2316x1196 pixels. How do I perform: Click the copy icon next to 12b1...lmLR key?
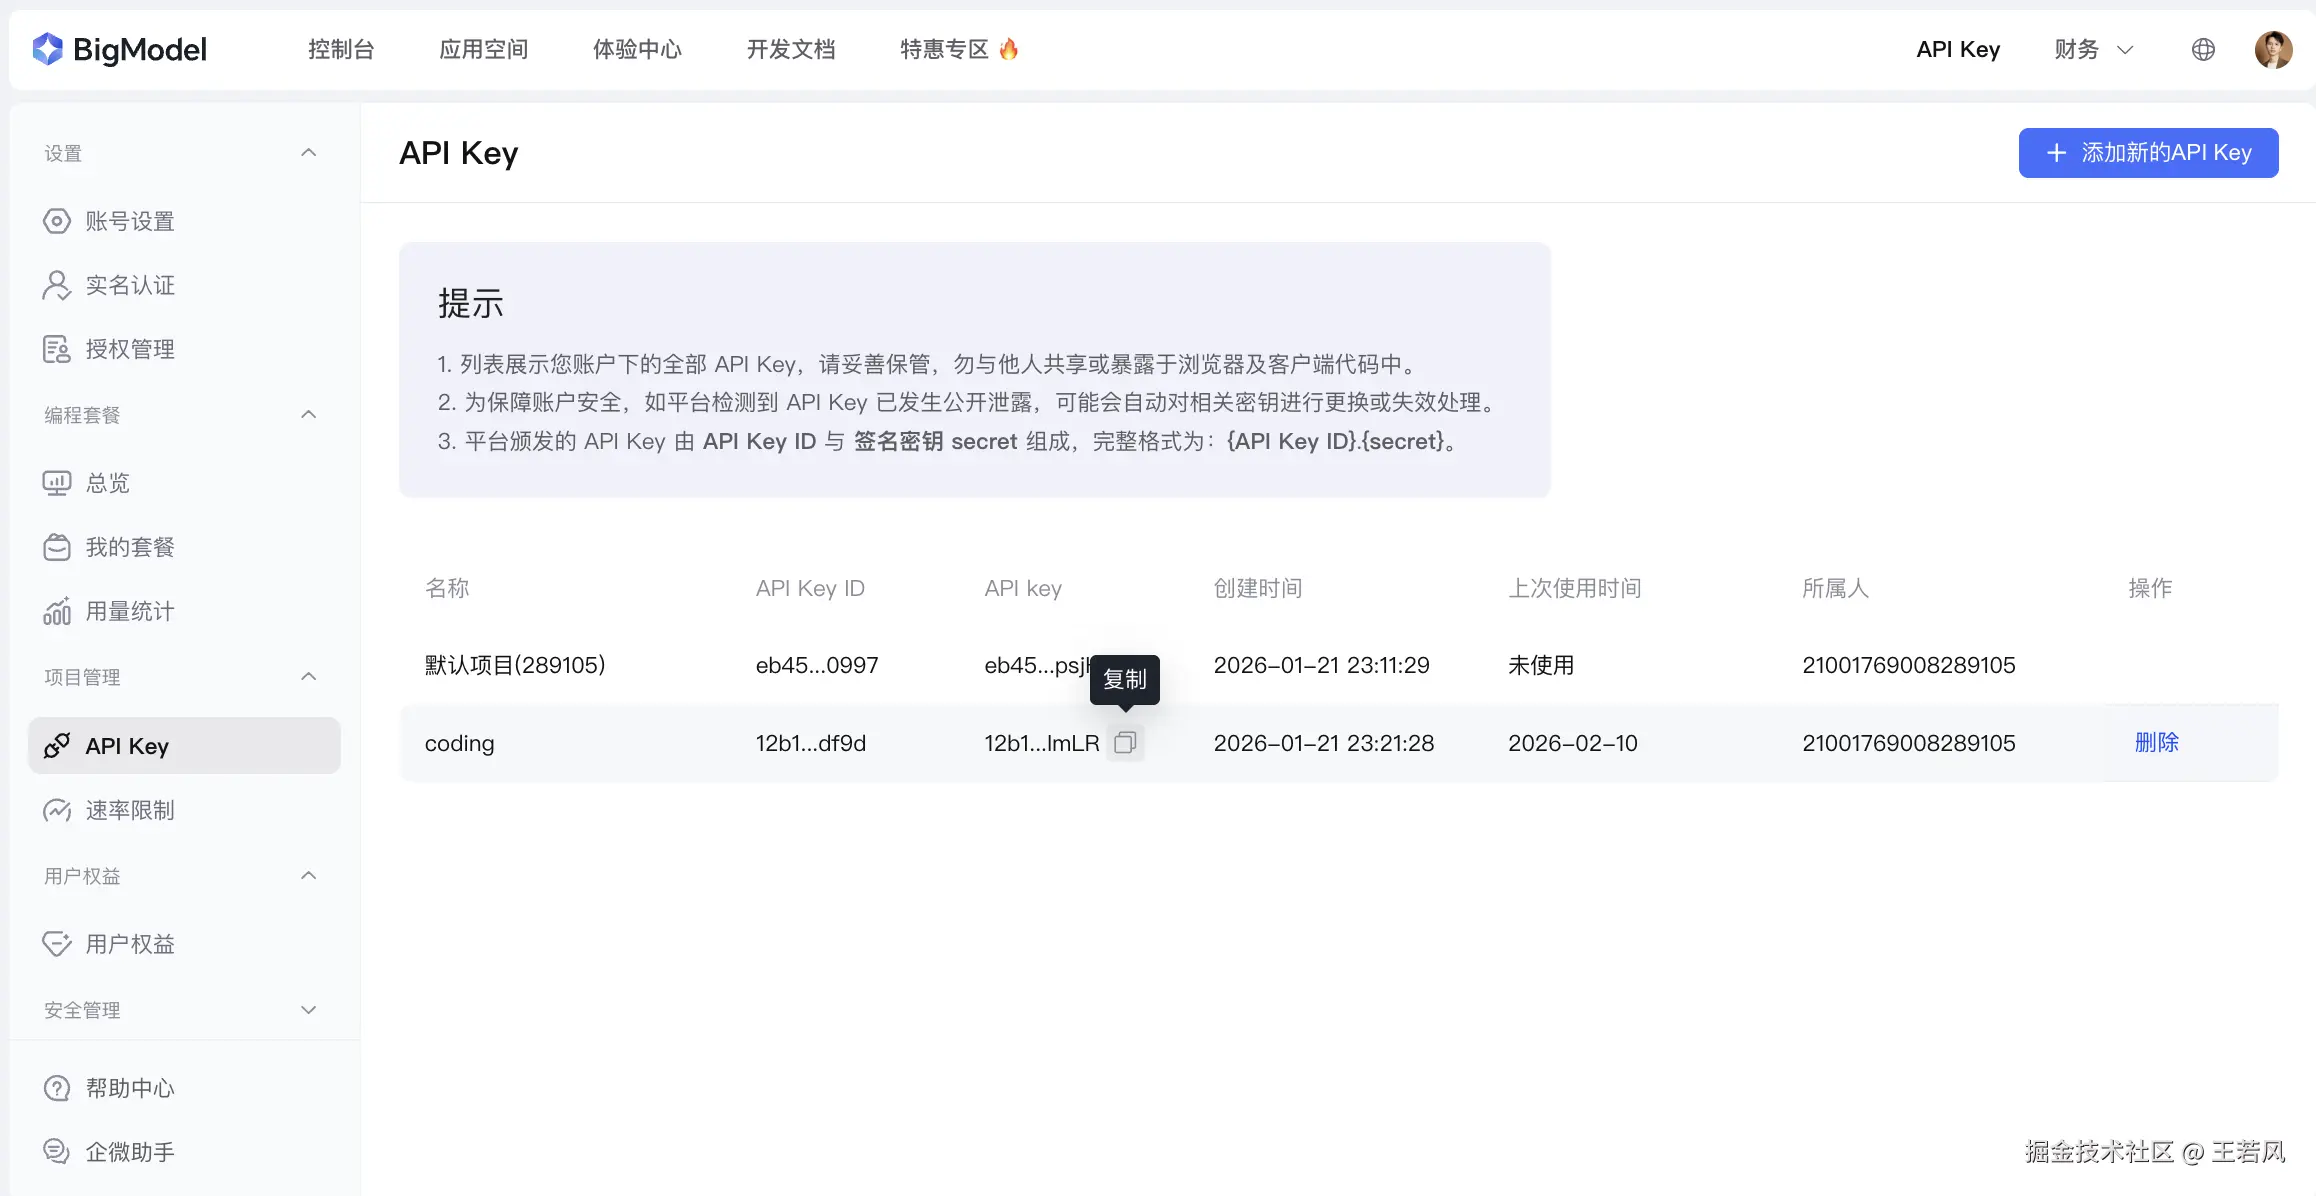(x=1125, y=743)
